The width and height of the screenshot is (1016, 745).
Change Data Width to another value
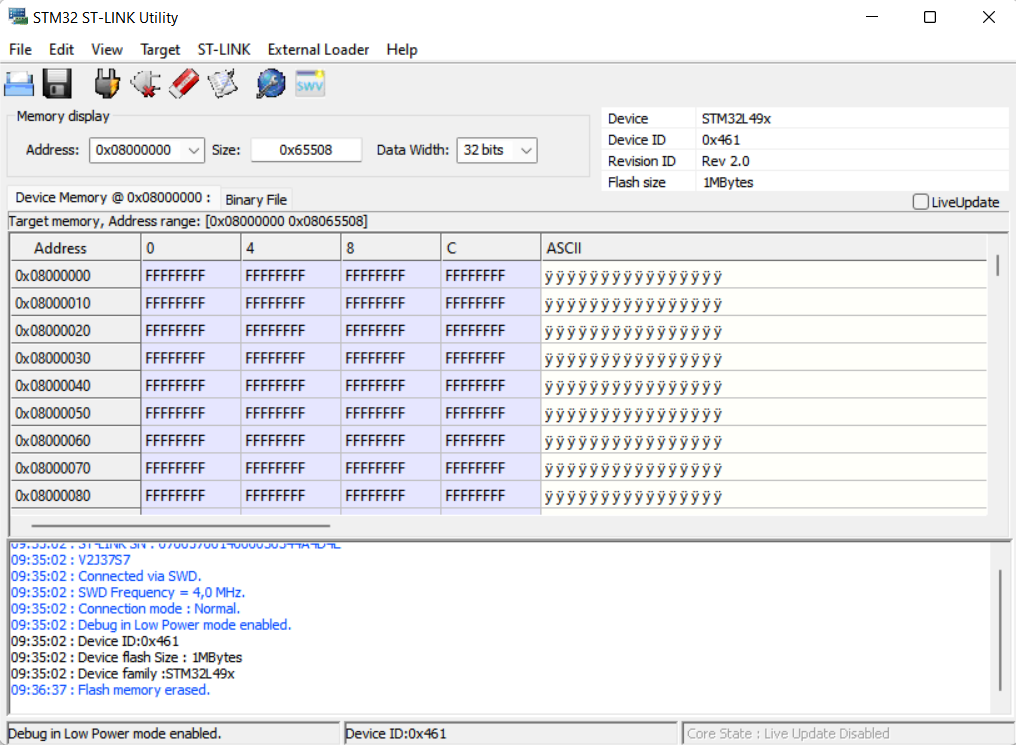pos(527,150)
